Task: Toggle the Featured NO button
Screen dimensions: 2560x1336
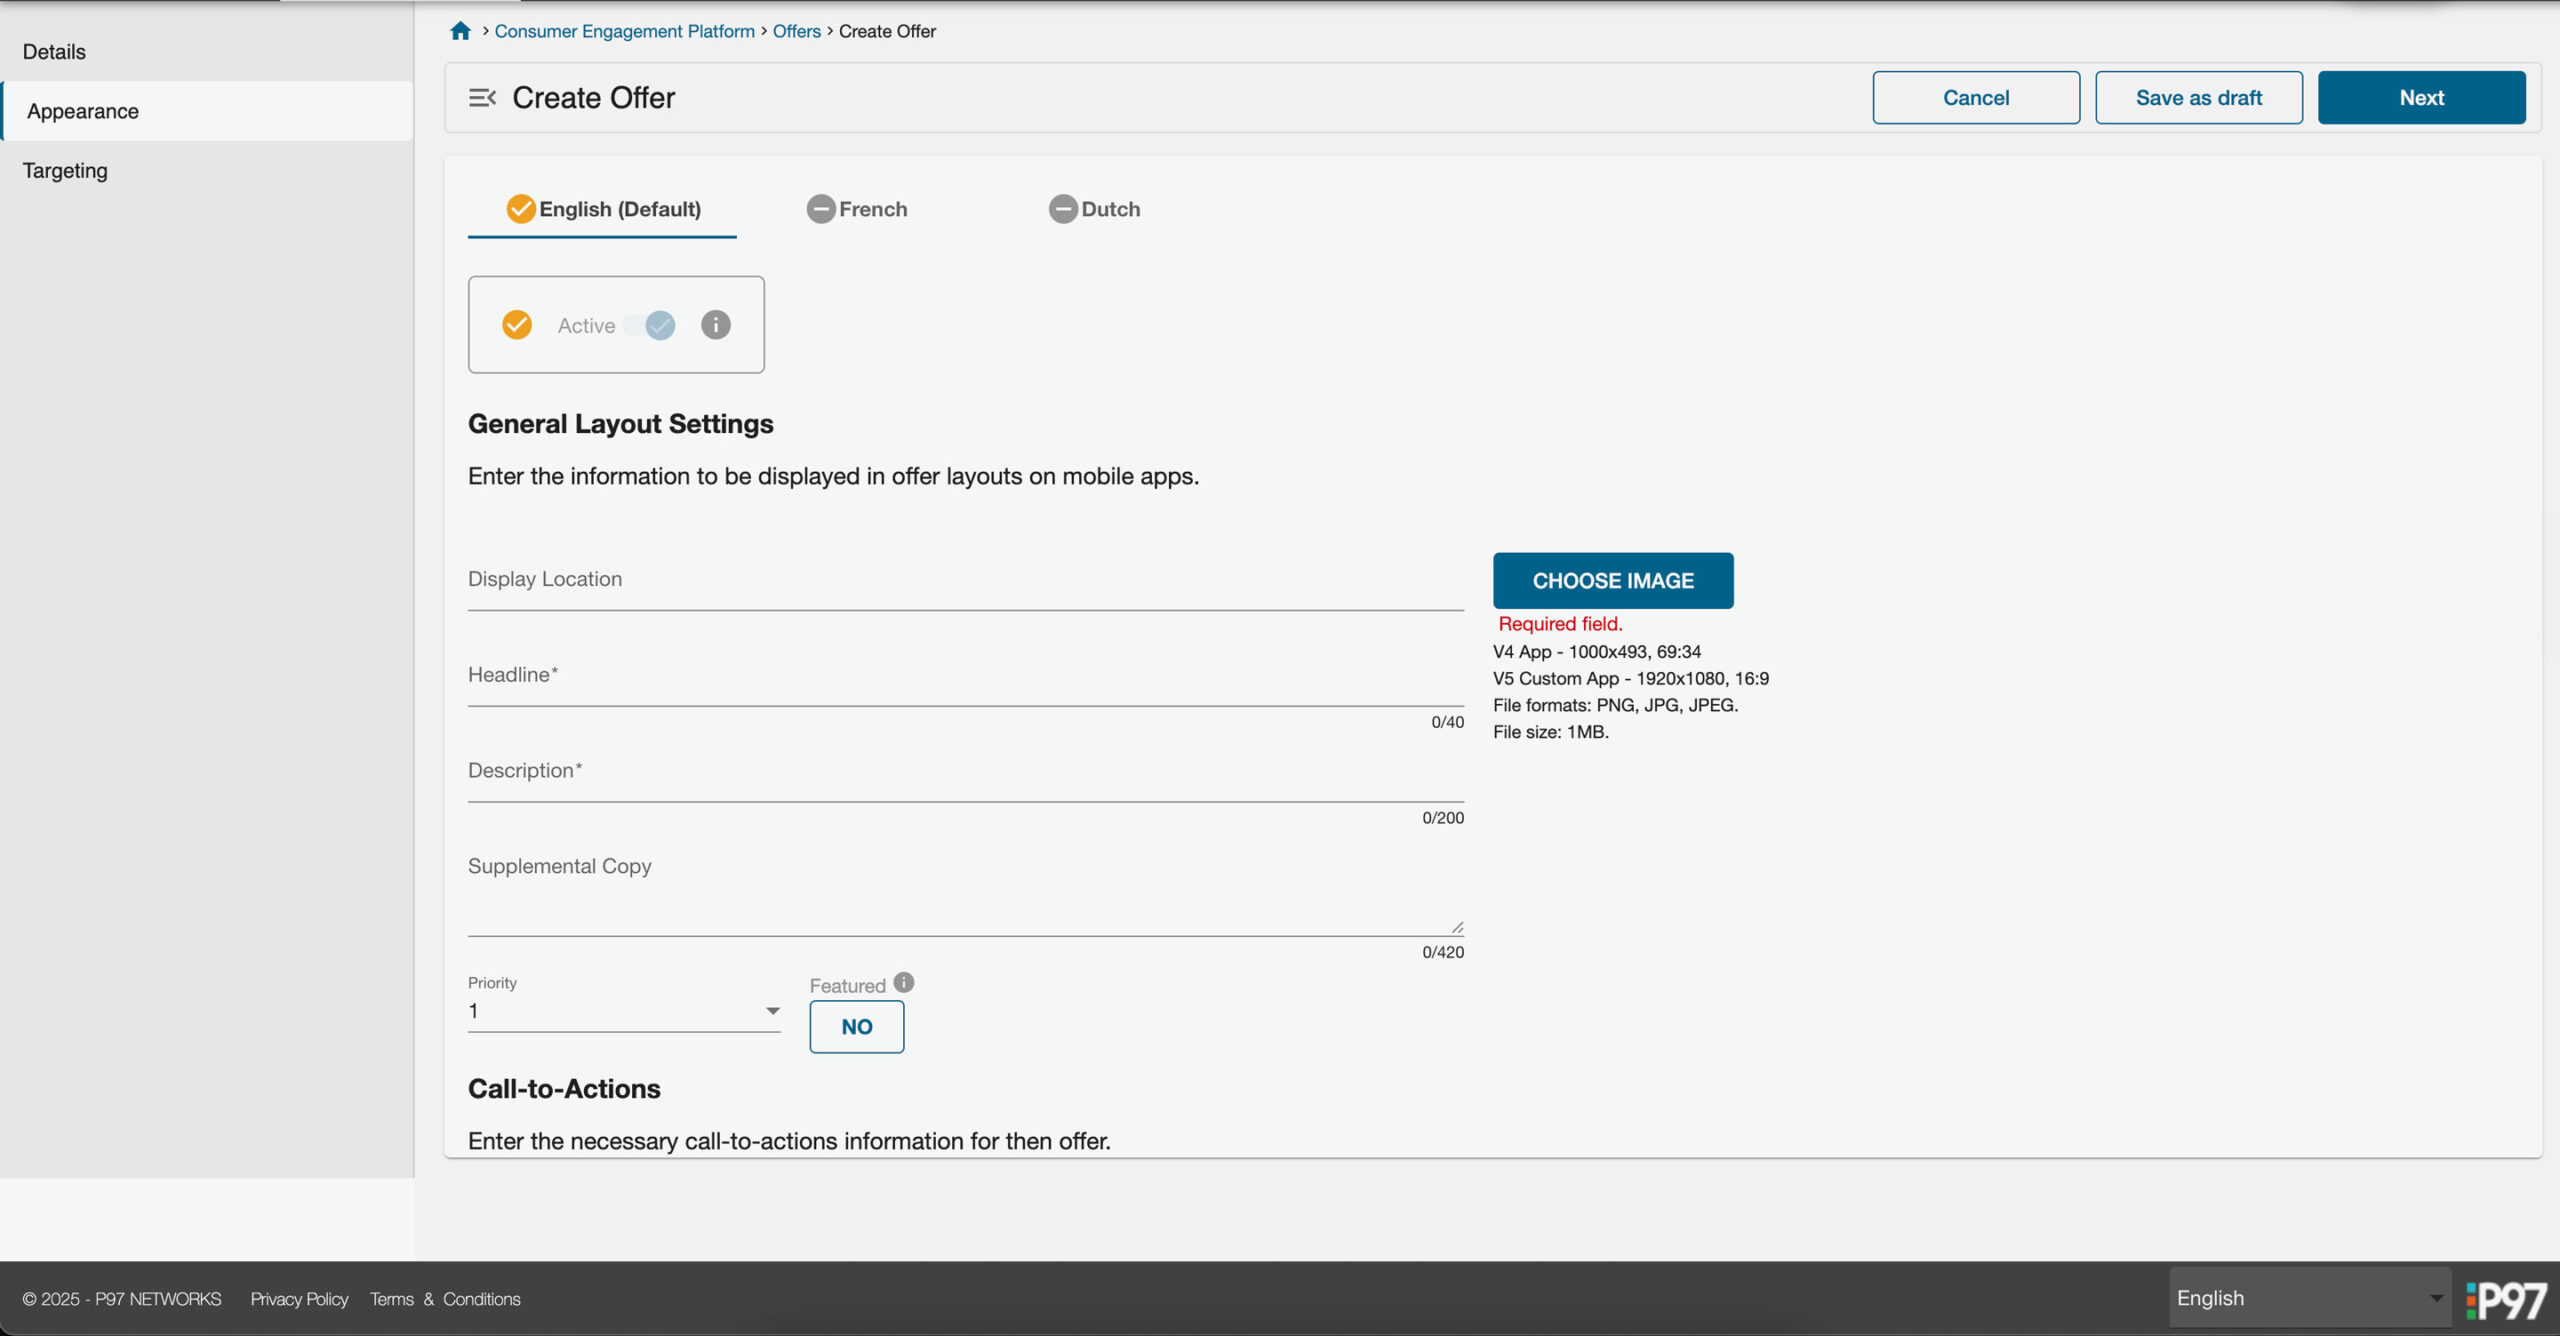Action: click(x=856, y=1027)
